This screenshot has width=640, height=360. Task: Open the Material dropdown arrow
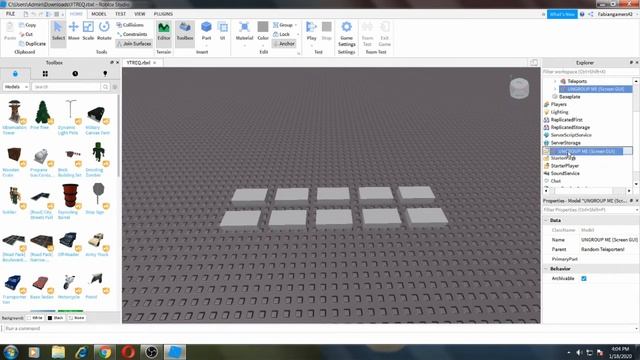(244, 45)
